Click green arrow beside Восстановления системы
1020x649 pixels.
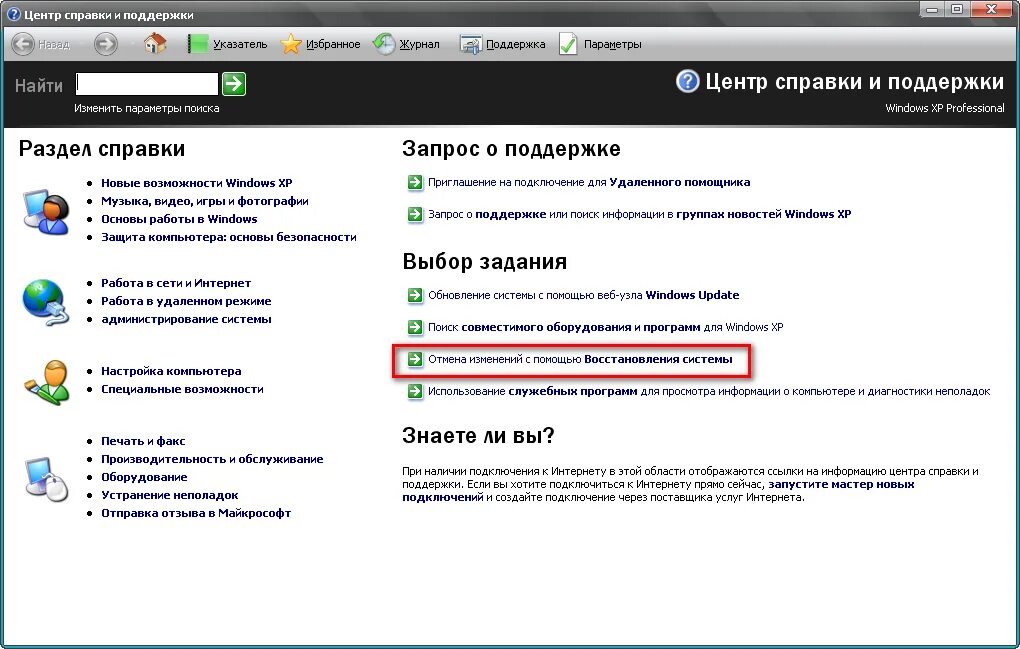pos(415,359)
